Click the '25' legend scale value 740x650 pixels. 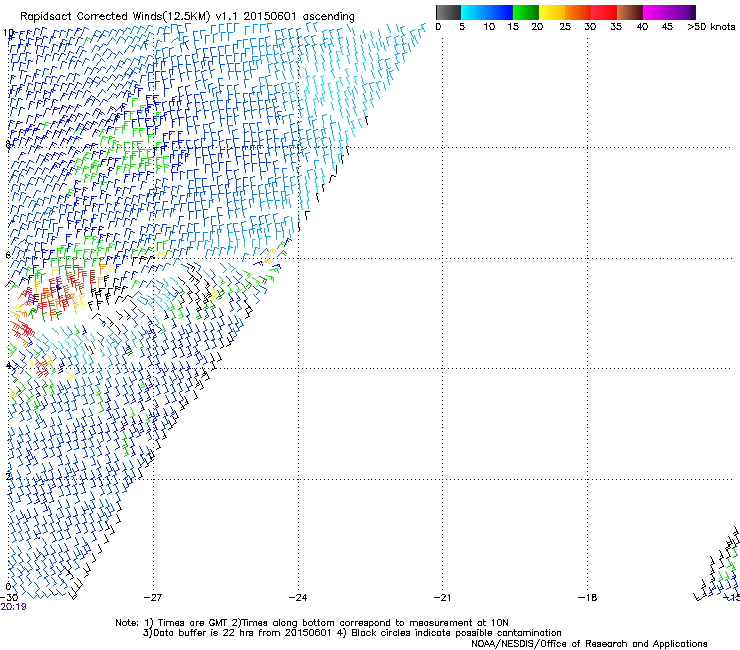[565, 27]
